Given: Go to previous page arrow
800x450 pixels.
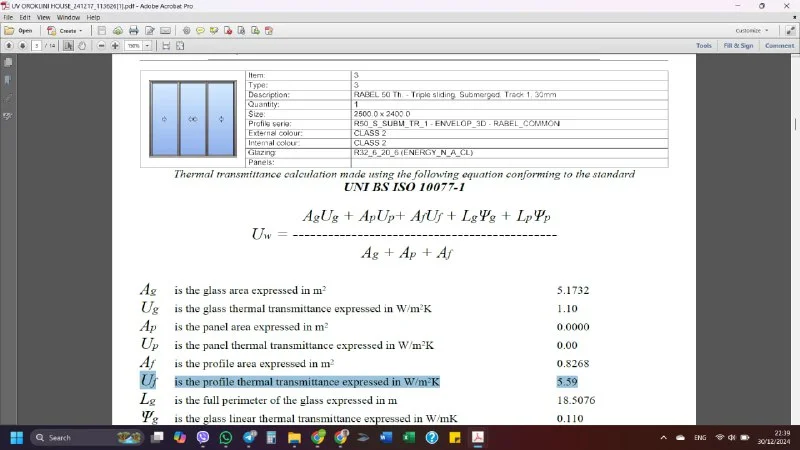Looking at the screenshot, I should (9, 46).
